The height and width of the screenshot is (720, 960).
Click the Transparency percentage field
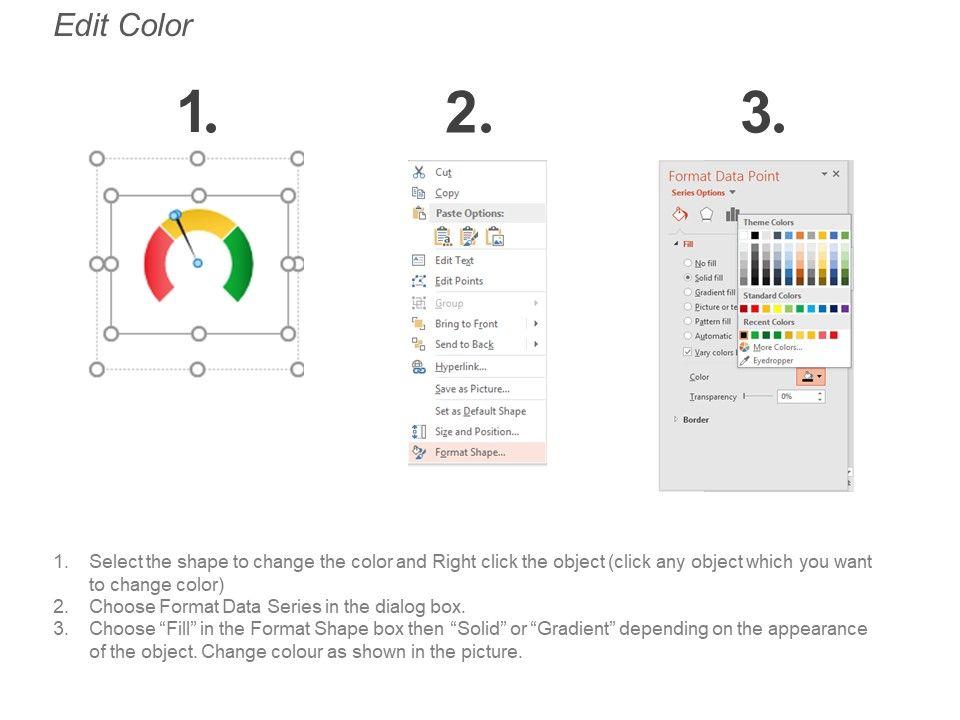[798, 397]
